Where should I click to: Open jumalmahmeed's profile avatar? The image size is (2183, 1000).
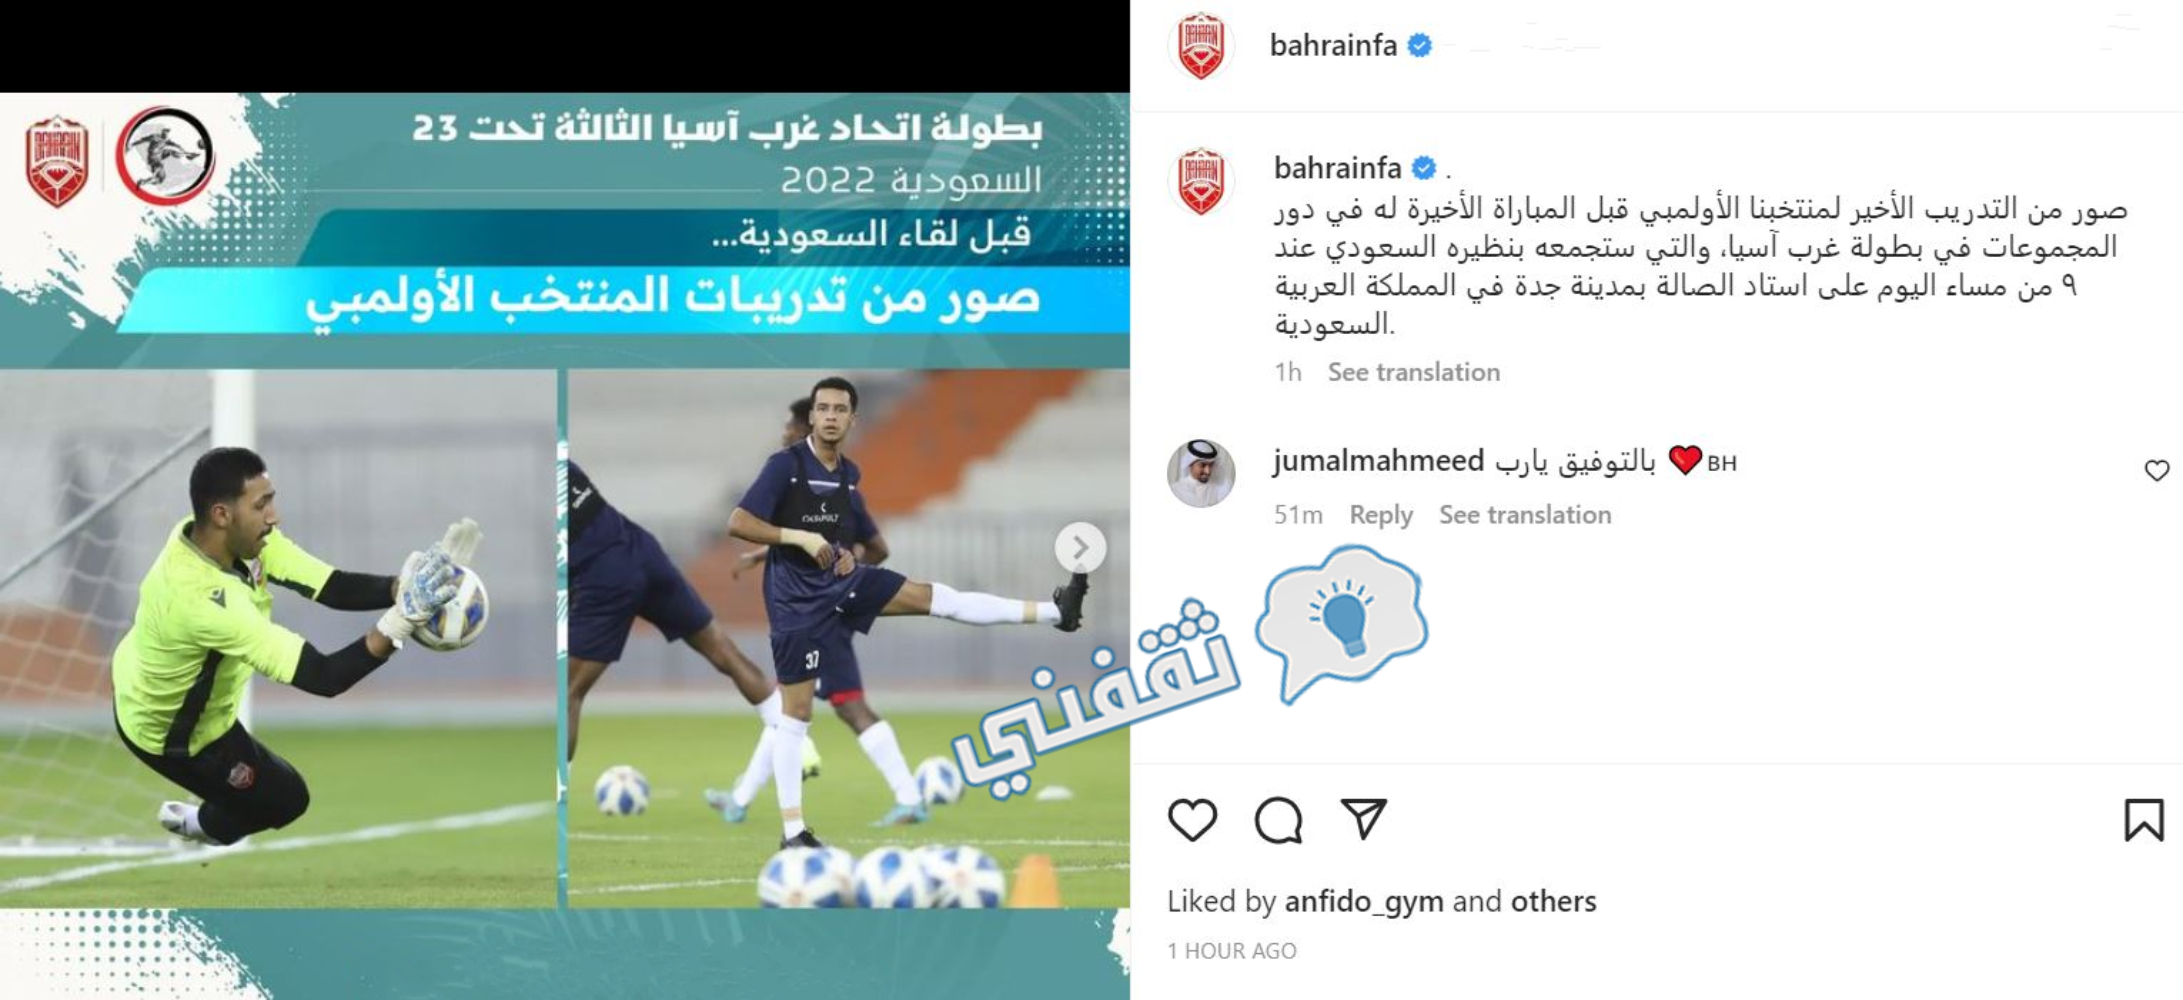(x=1201, y=473)
